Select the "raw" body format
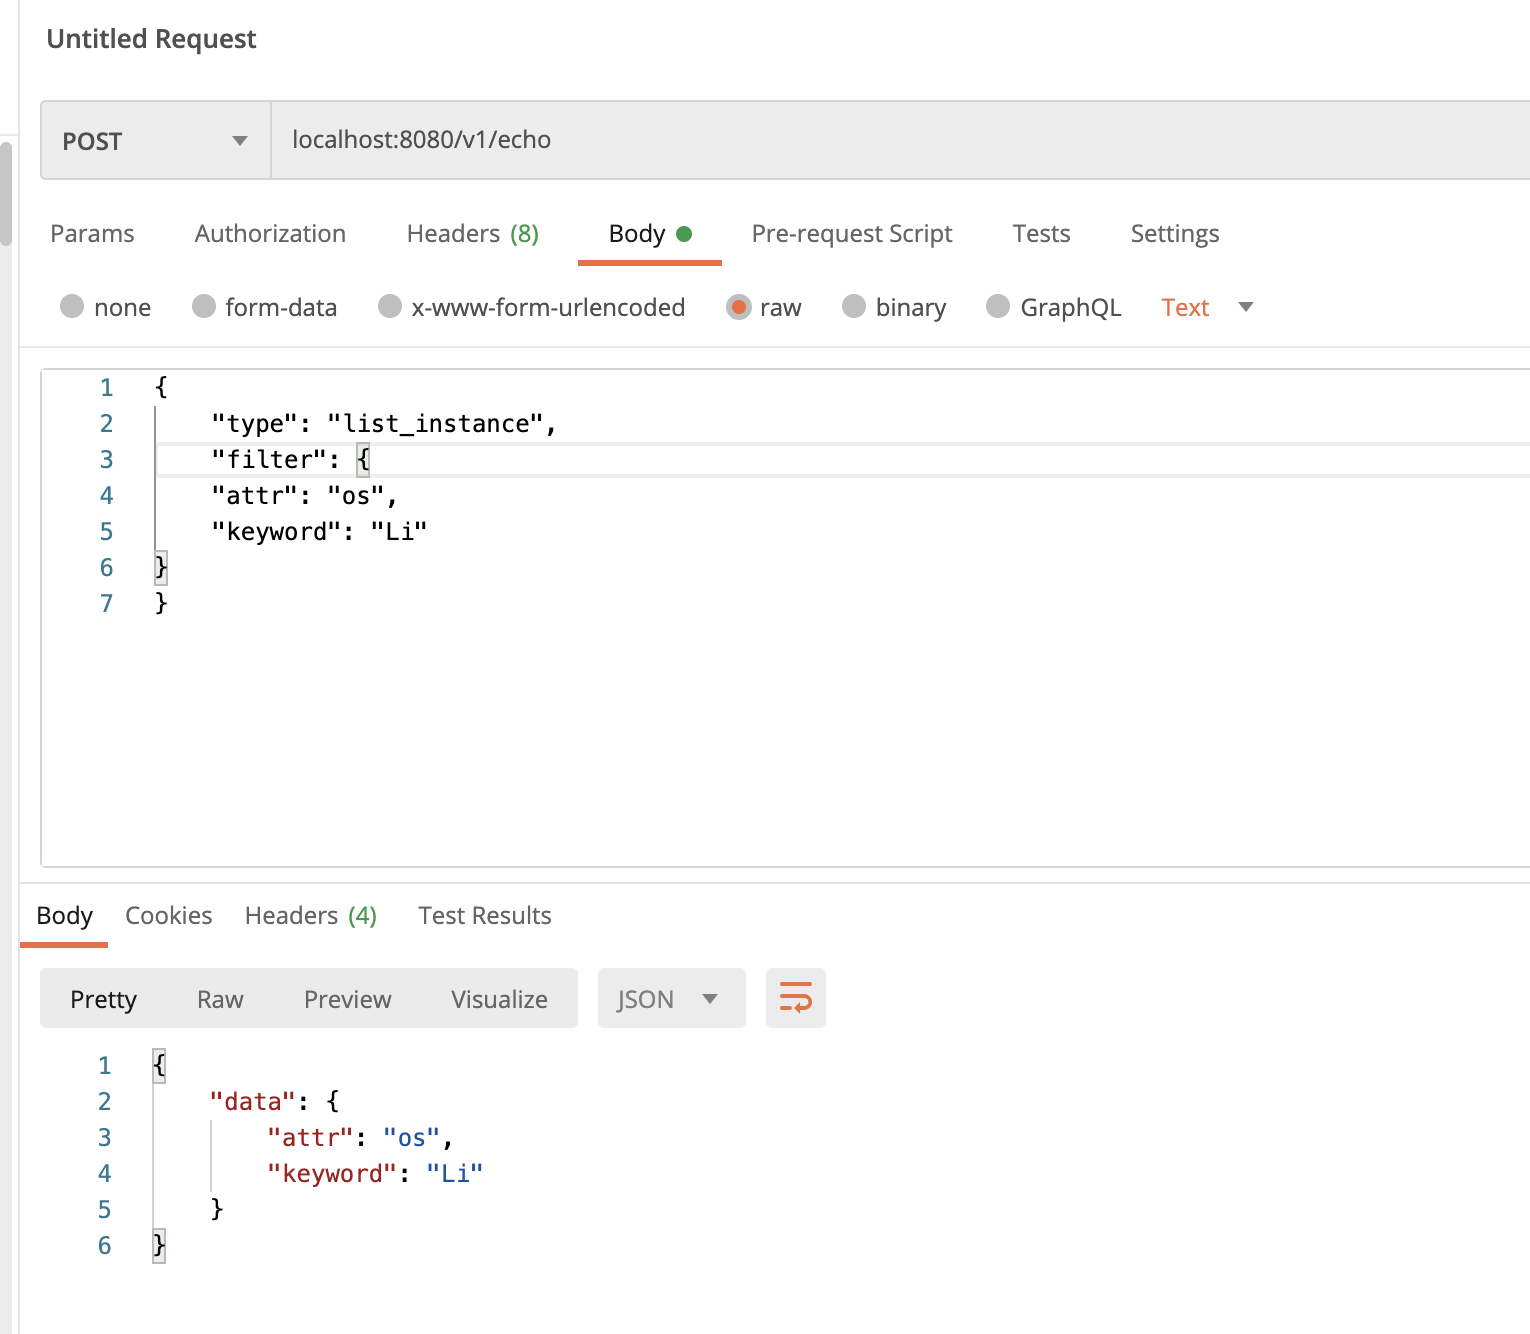The width and height of the screenshot is (1530, 1334). click(x=764, y=307)
